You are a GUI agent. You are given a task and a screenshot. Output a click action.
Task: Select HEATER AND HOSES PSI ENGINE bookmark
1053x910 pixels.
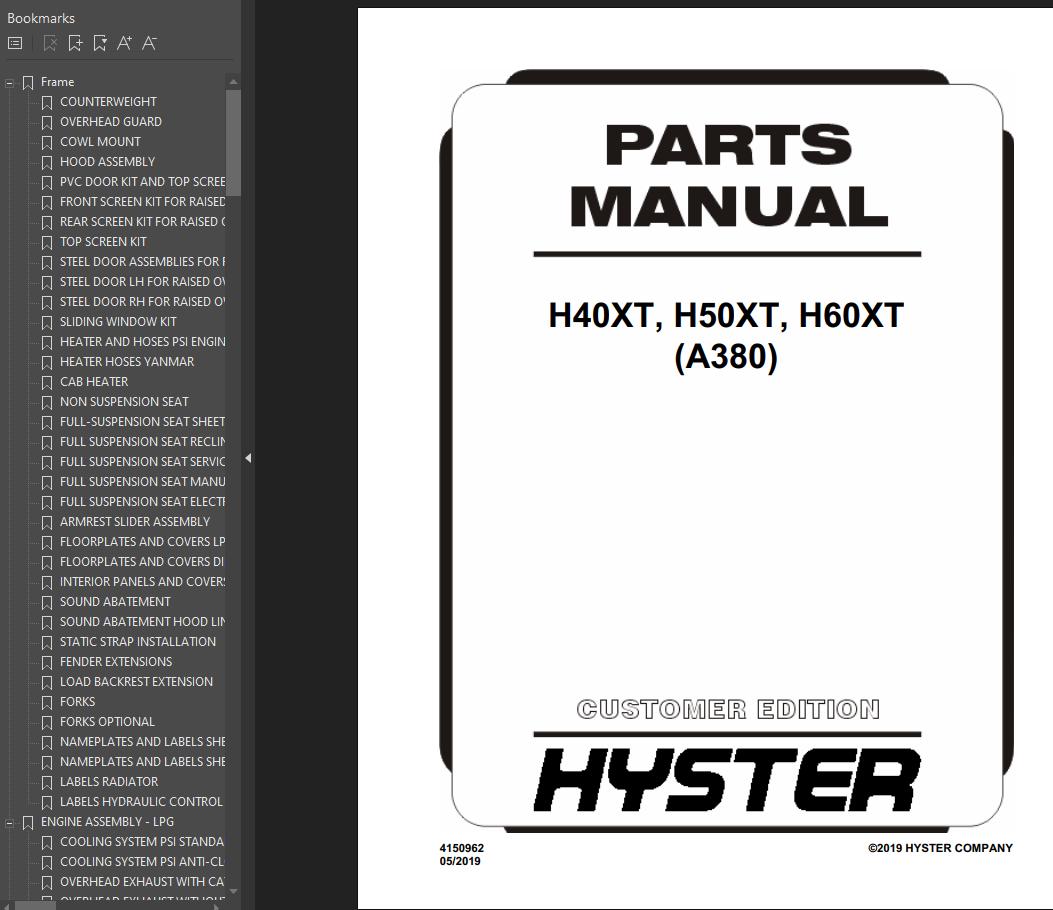142,342
